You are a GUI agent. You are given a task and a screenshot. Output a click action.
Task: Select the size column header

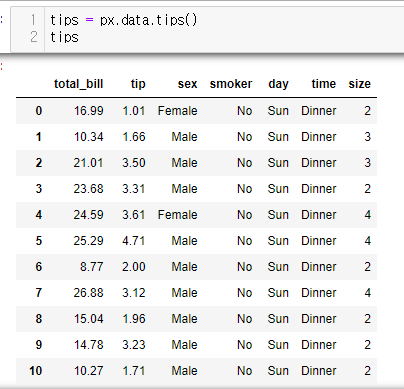coord(359,84)
